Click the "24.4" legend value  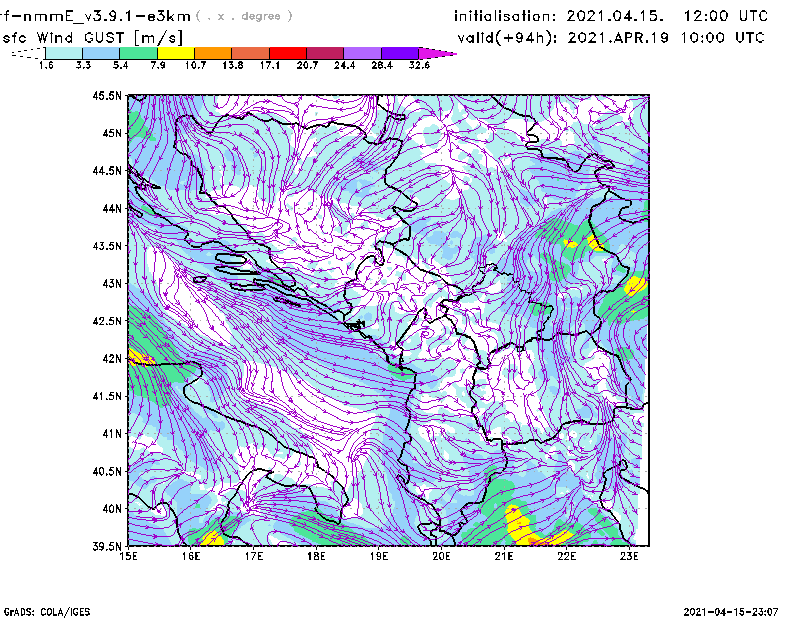(x=344, y=65)
